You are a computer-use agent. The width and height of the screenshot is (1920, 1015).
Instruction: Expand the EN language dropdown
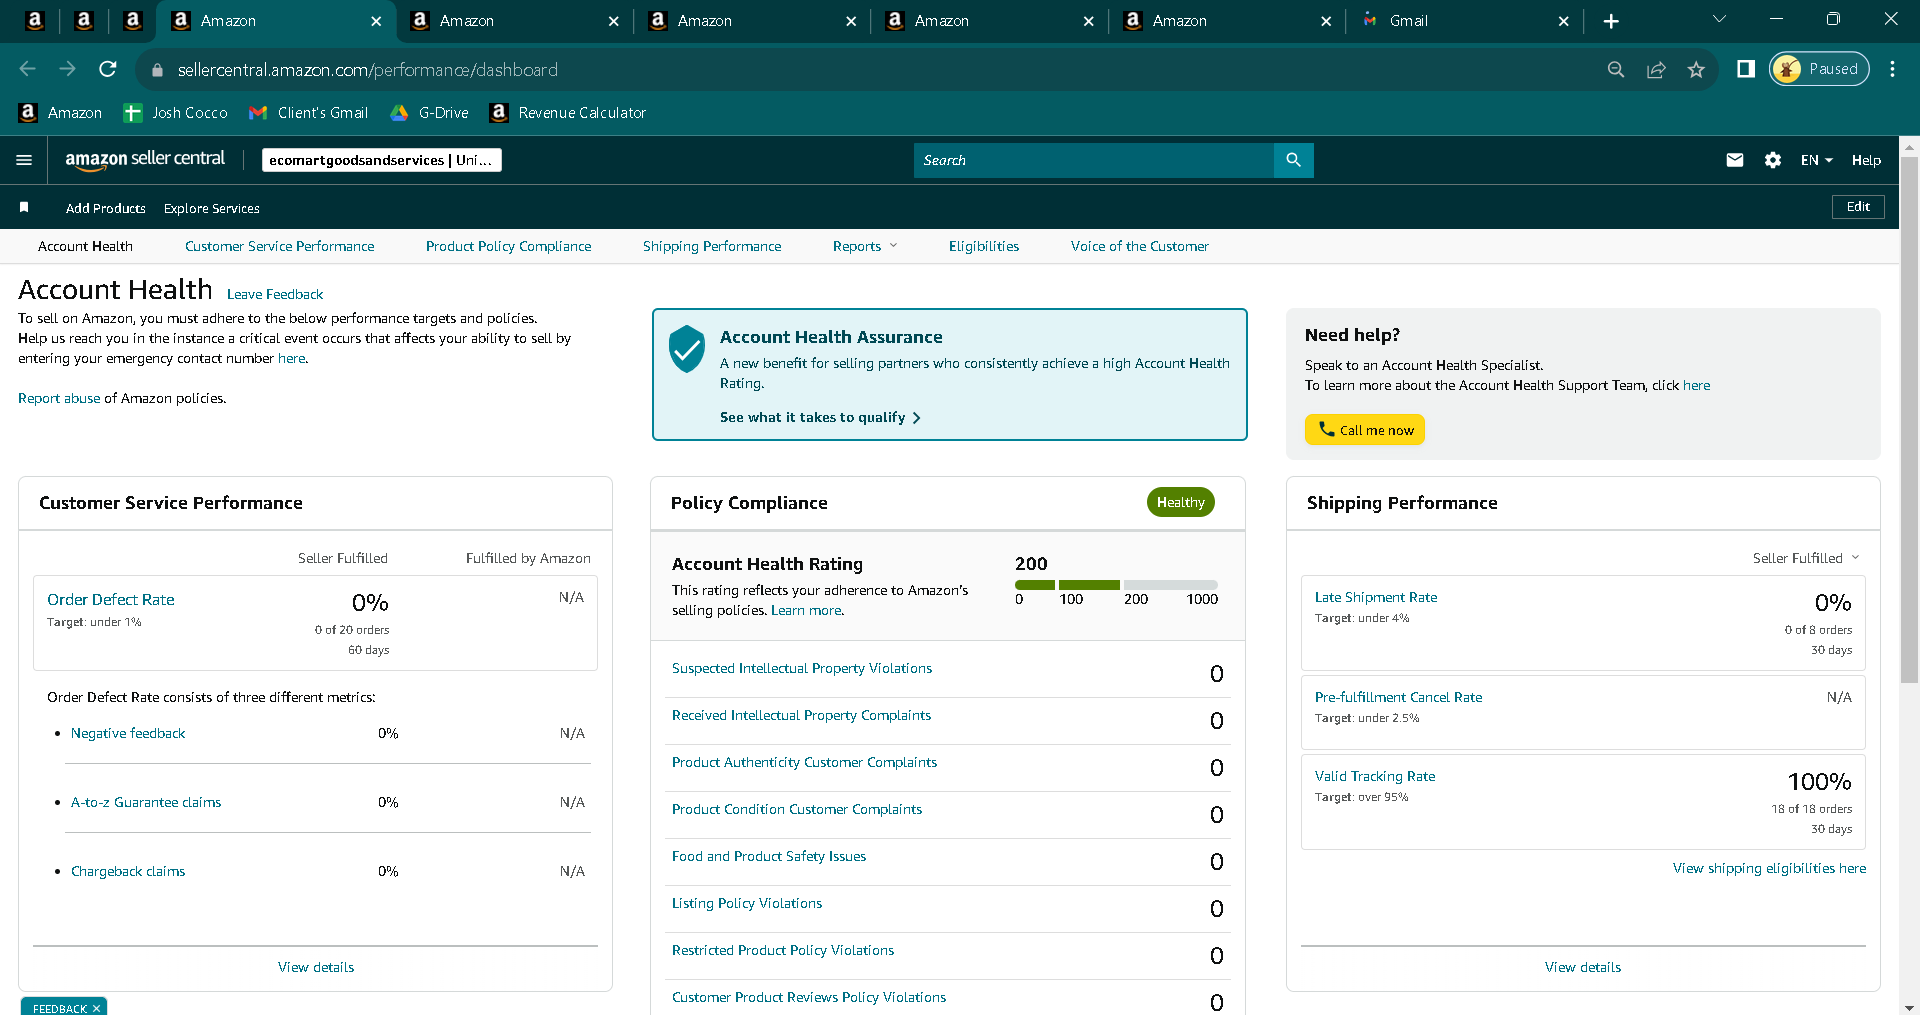click(x=1816, y=160)
